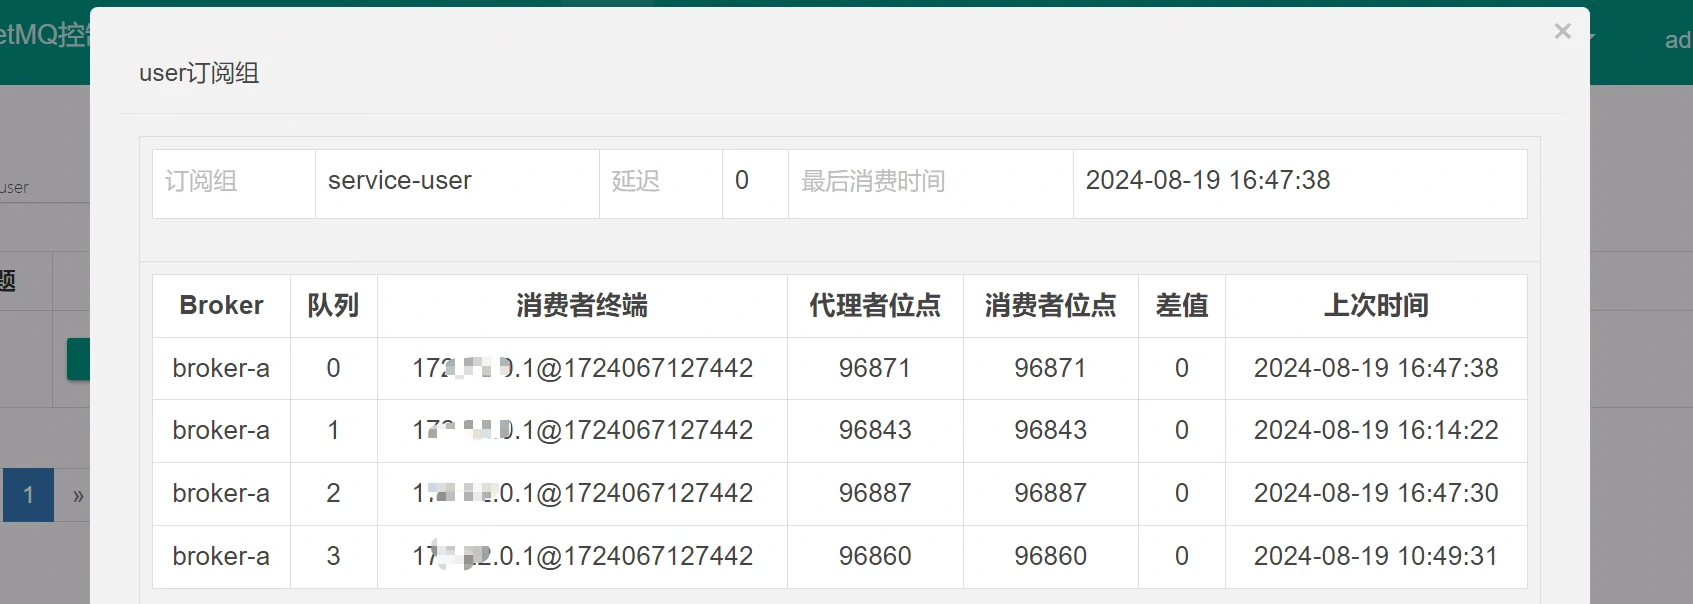
Task: Click the 差值 column header
Action: coord(1181,306)
